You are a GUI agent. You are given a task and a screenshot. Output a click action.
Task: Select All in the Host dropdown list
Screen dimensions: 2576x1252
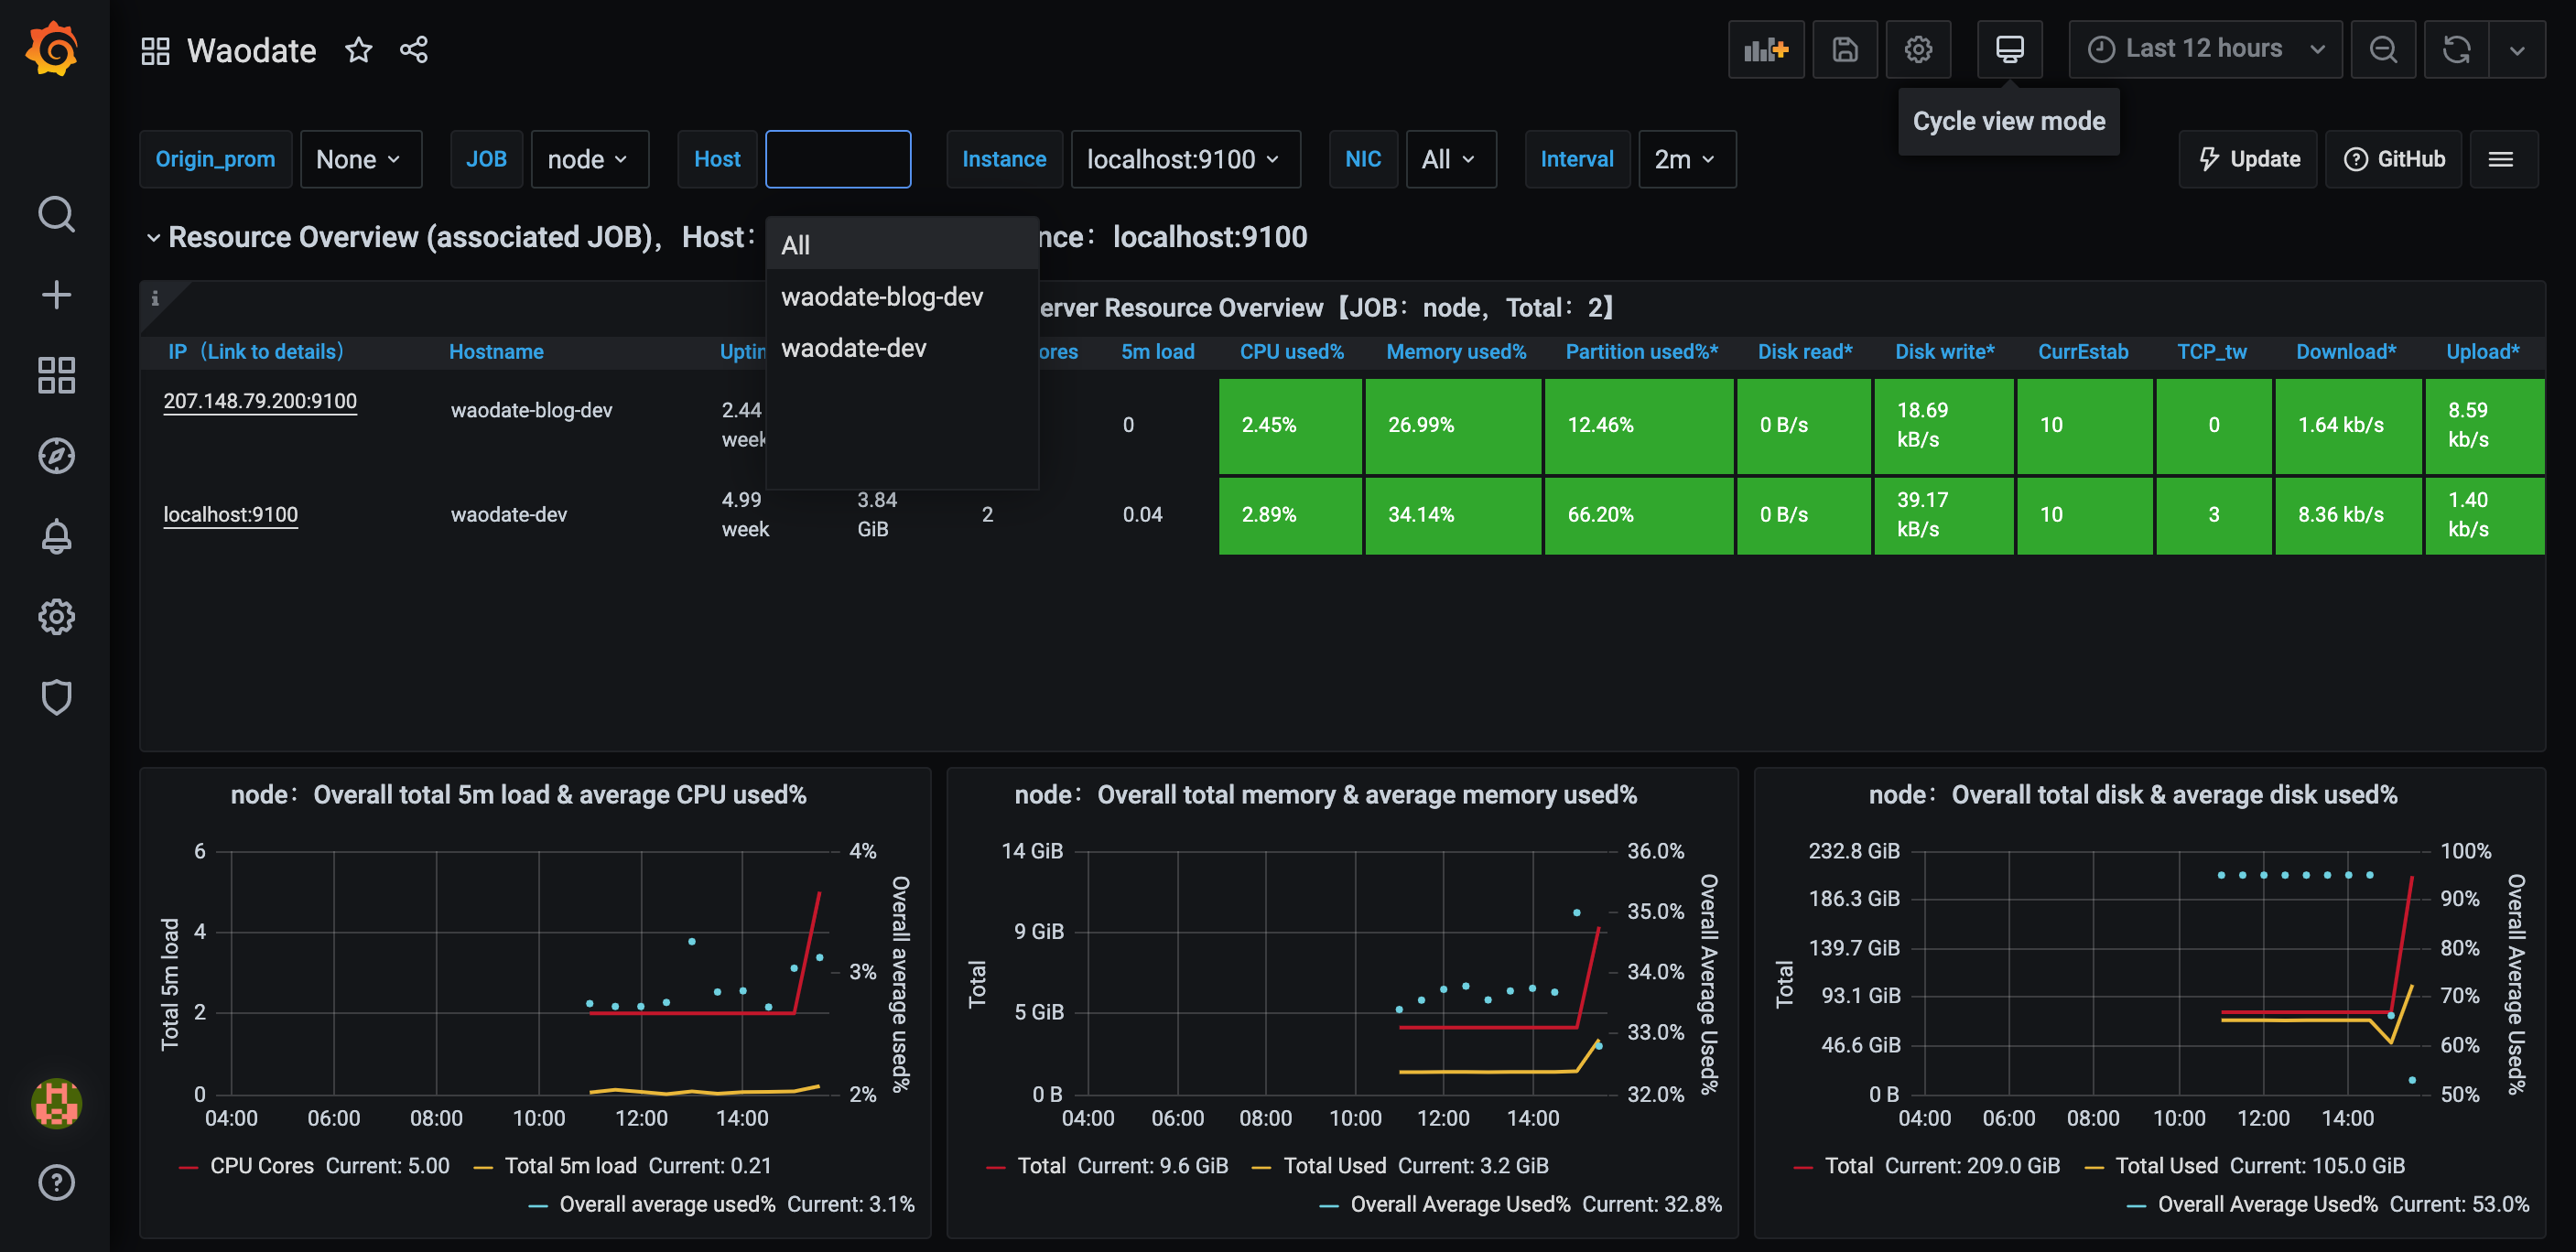[795, 244]
